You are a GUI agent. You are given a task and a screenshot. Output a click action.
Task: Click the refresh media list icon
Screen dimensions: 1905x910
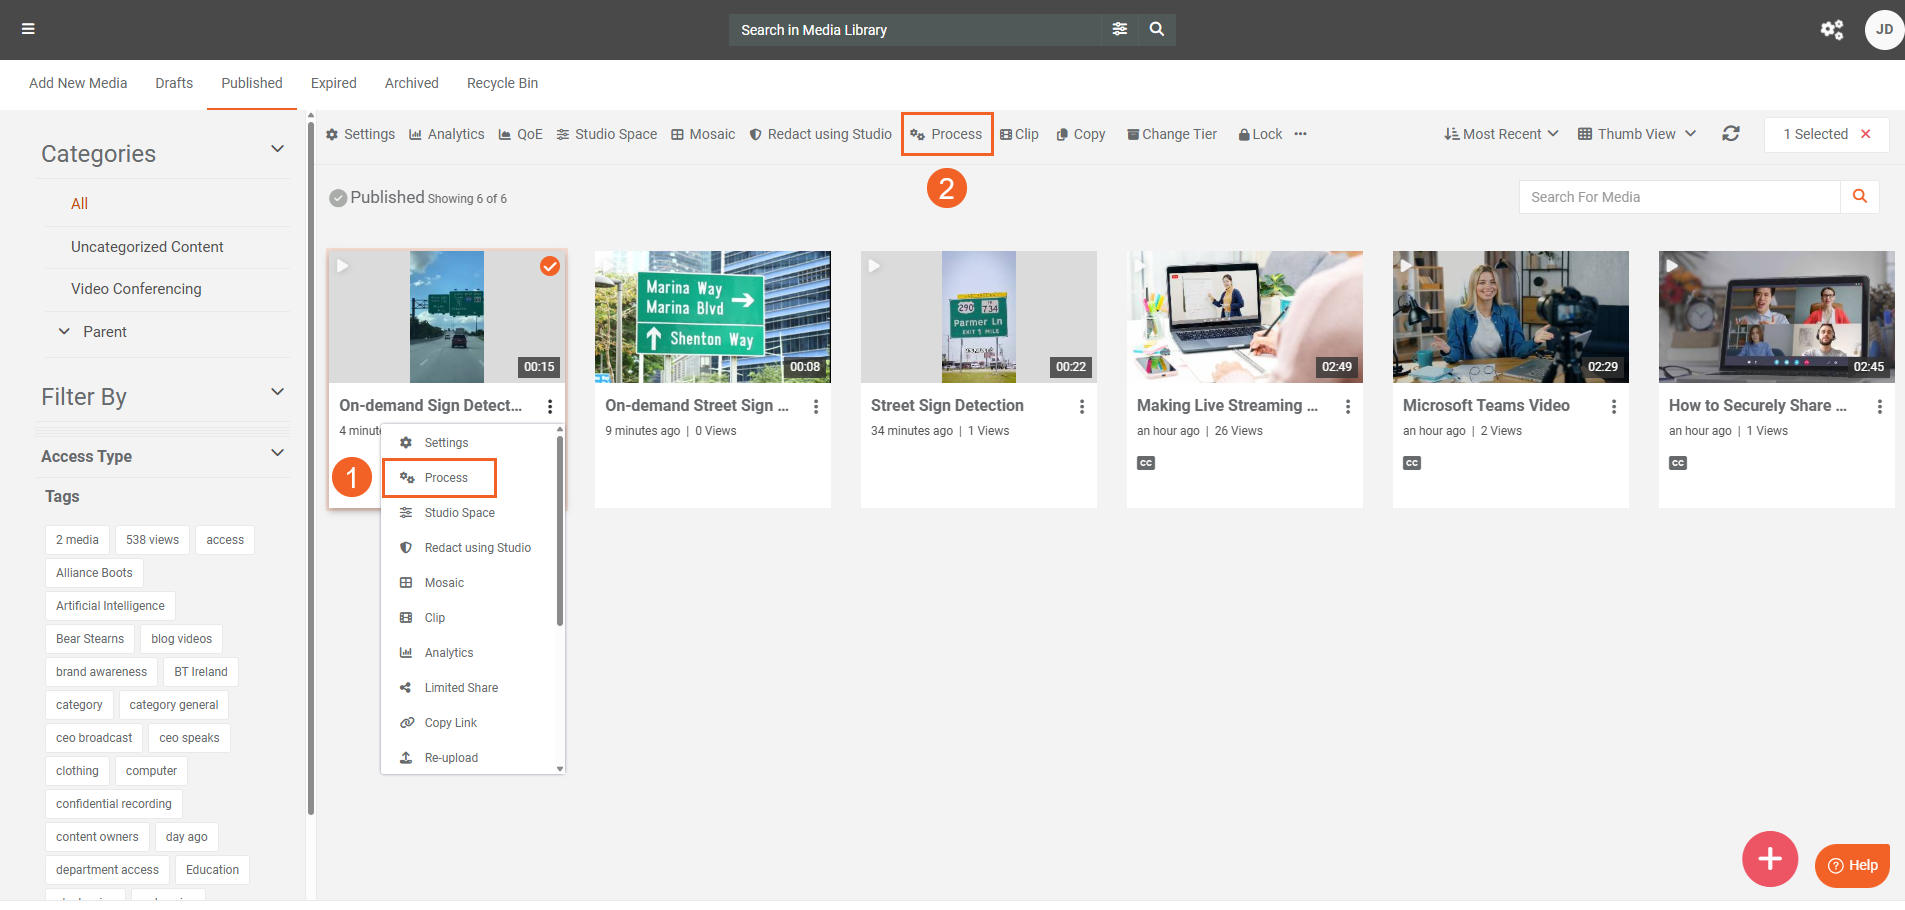[x=1730, y=134]
